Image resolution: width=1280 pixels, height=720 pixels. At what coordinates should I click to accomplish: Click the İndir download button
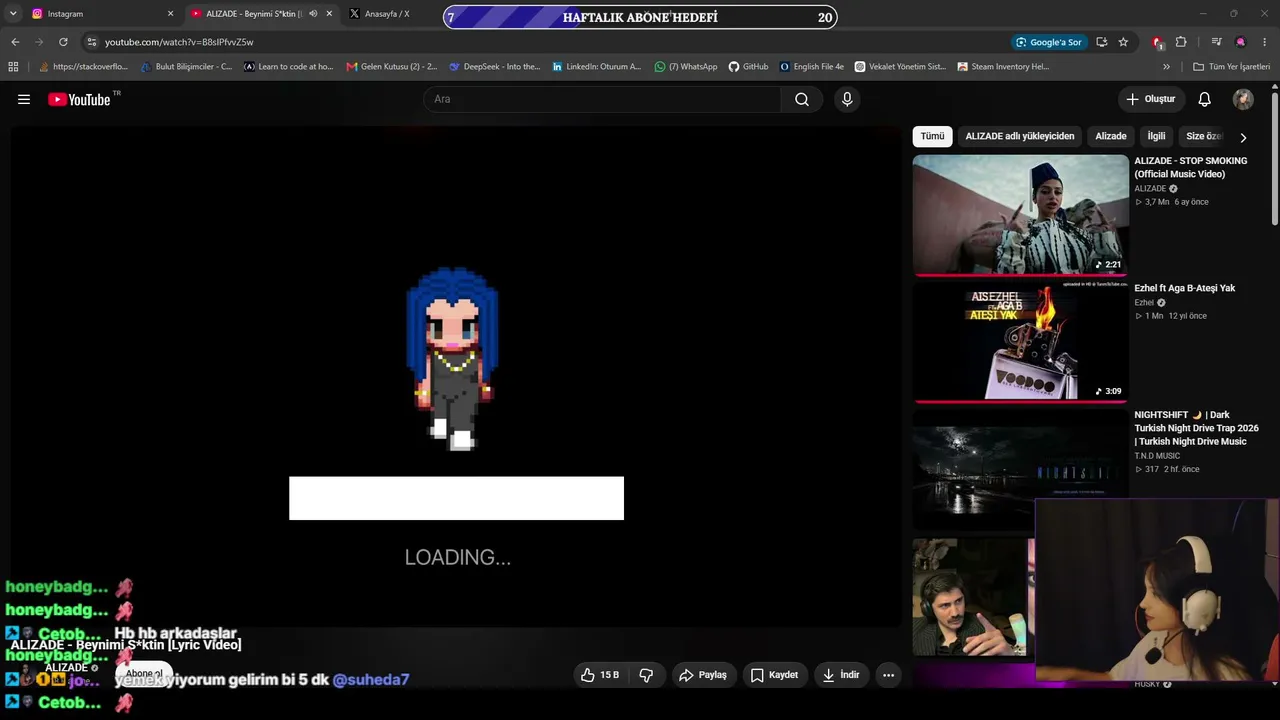(841, 675)
